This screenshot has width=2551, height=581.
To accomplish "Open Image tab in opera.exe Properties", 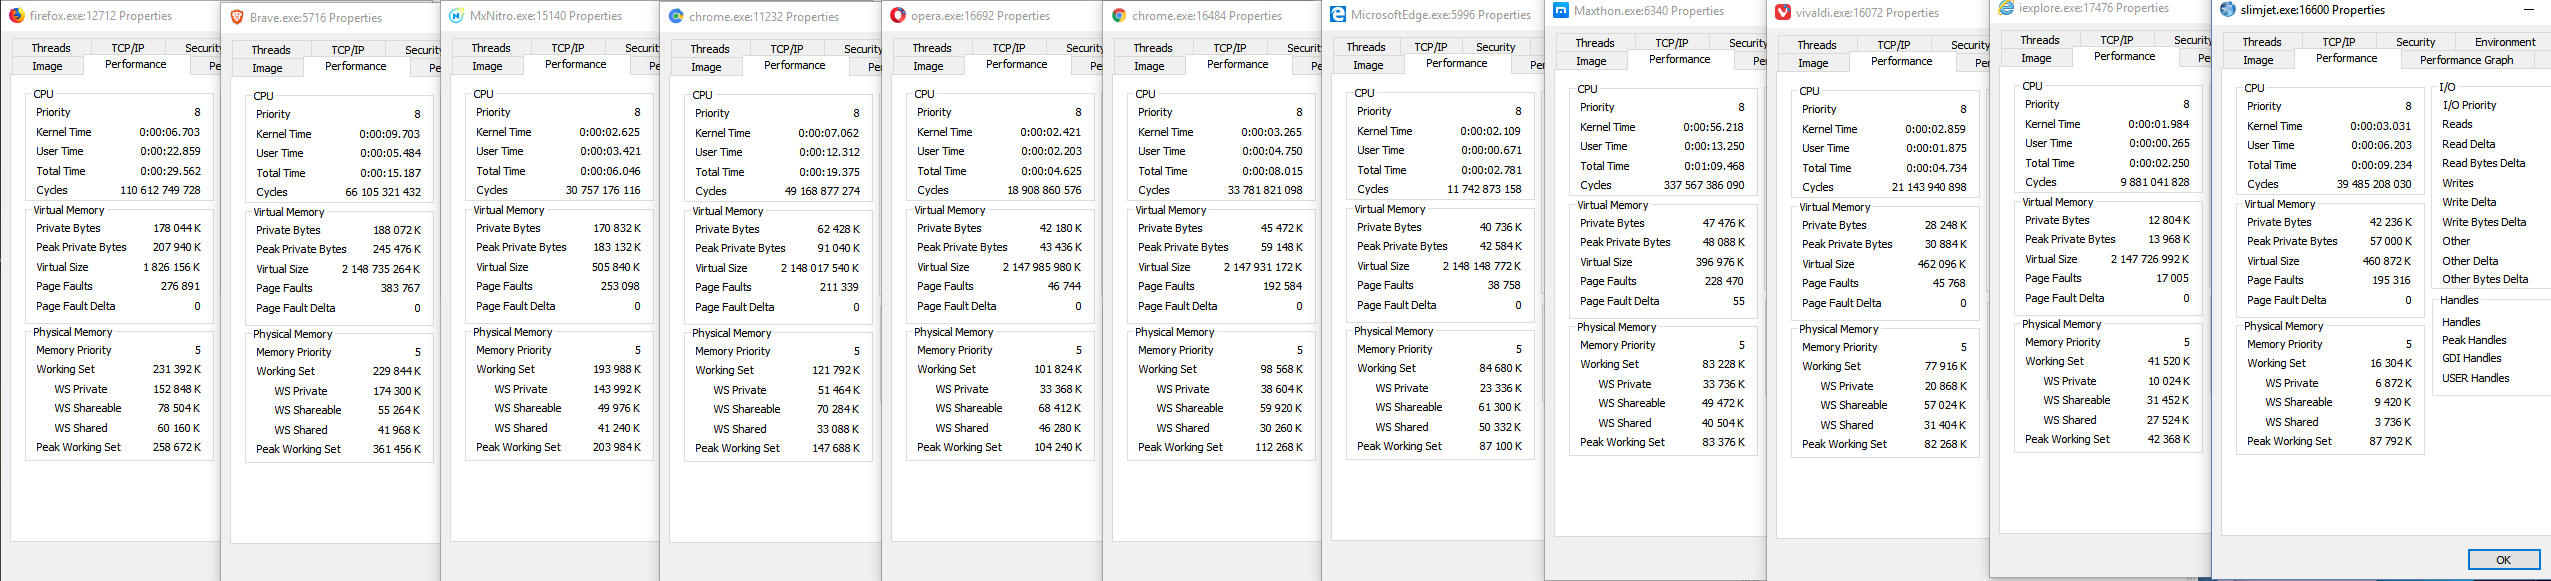I will click(x=928, y=66).
